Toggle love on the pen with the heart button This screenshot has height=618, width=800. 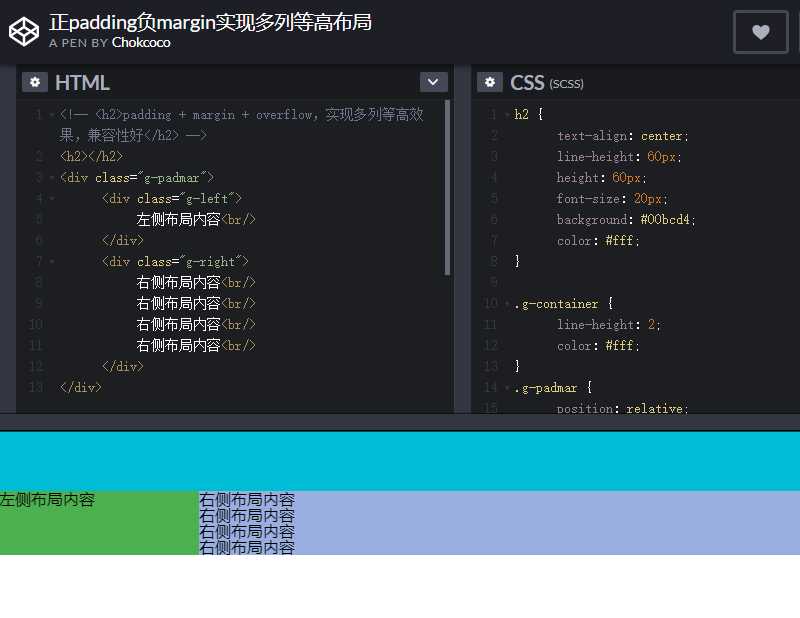(760, 31)
